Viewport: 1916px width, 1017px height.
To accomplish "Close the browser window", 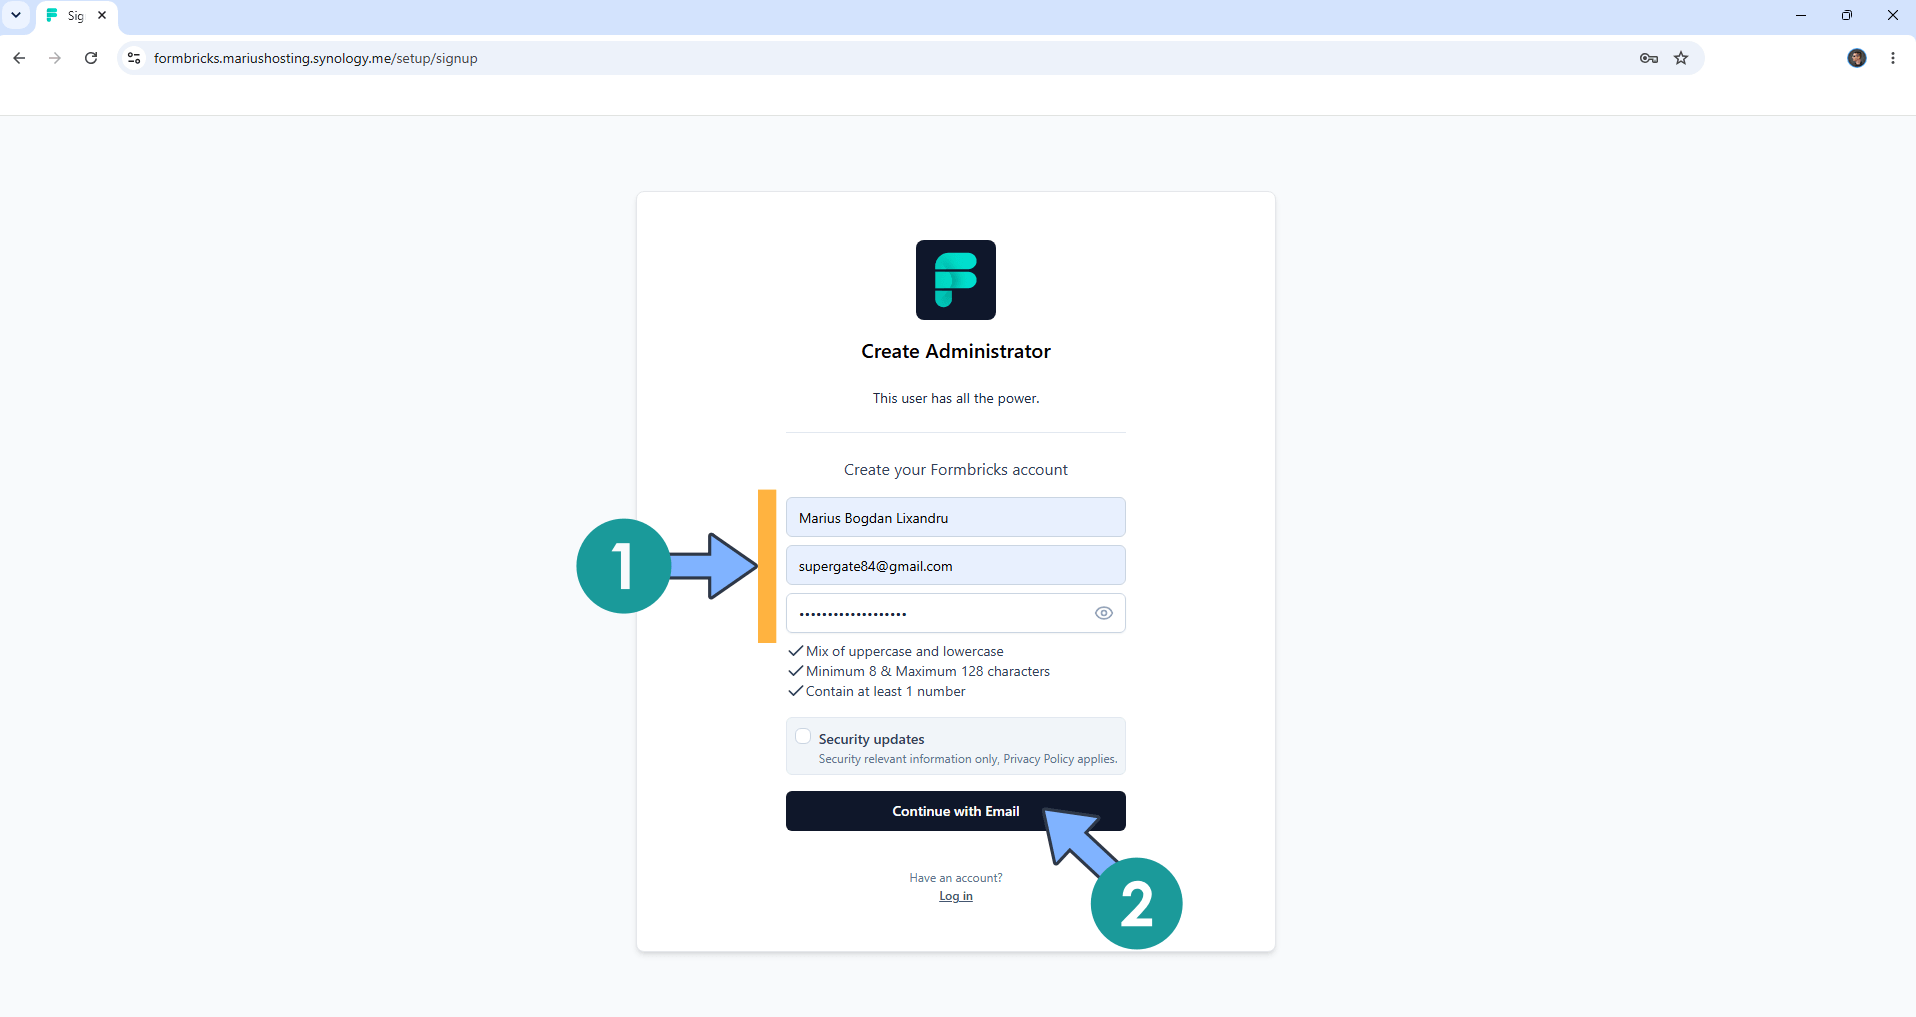I will coord(1893,15).
